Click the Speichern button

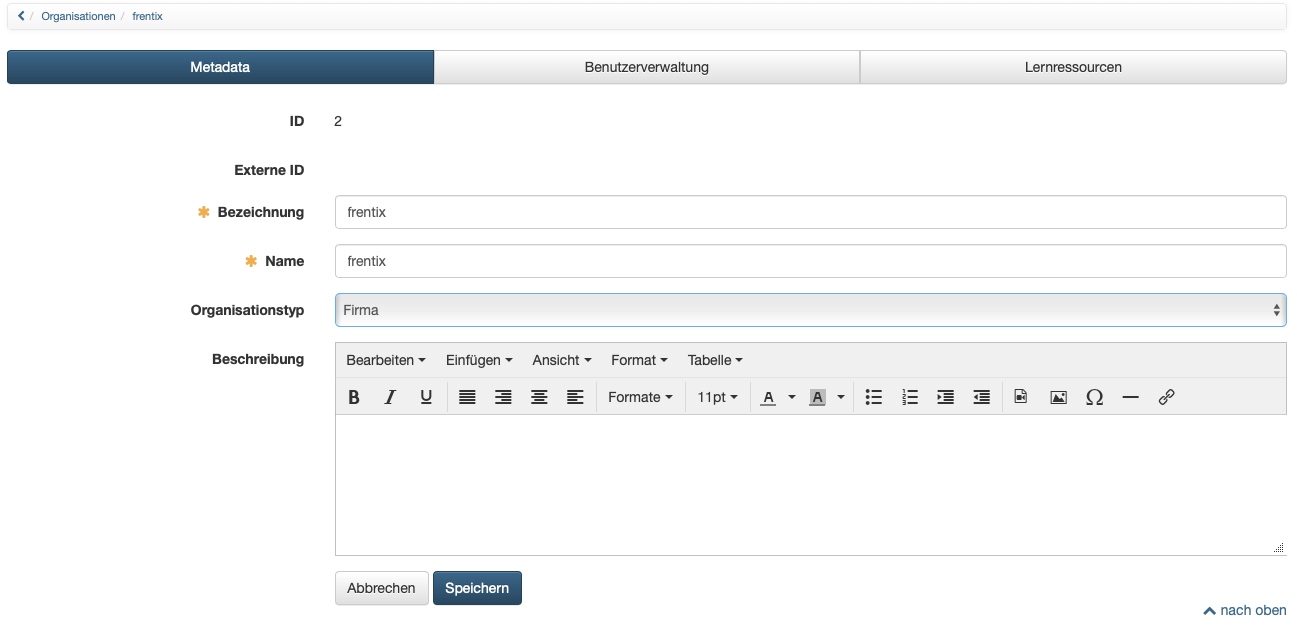477,588
